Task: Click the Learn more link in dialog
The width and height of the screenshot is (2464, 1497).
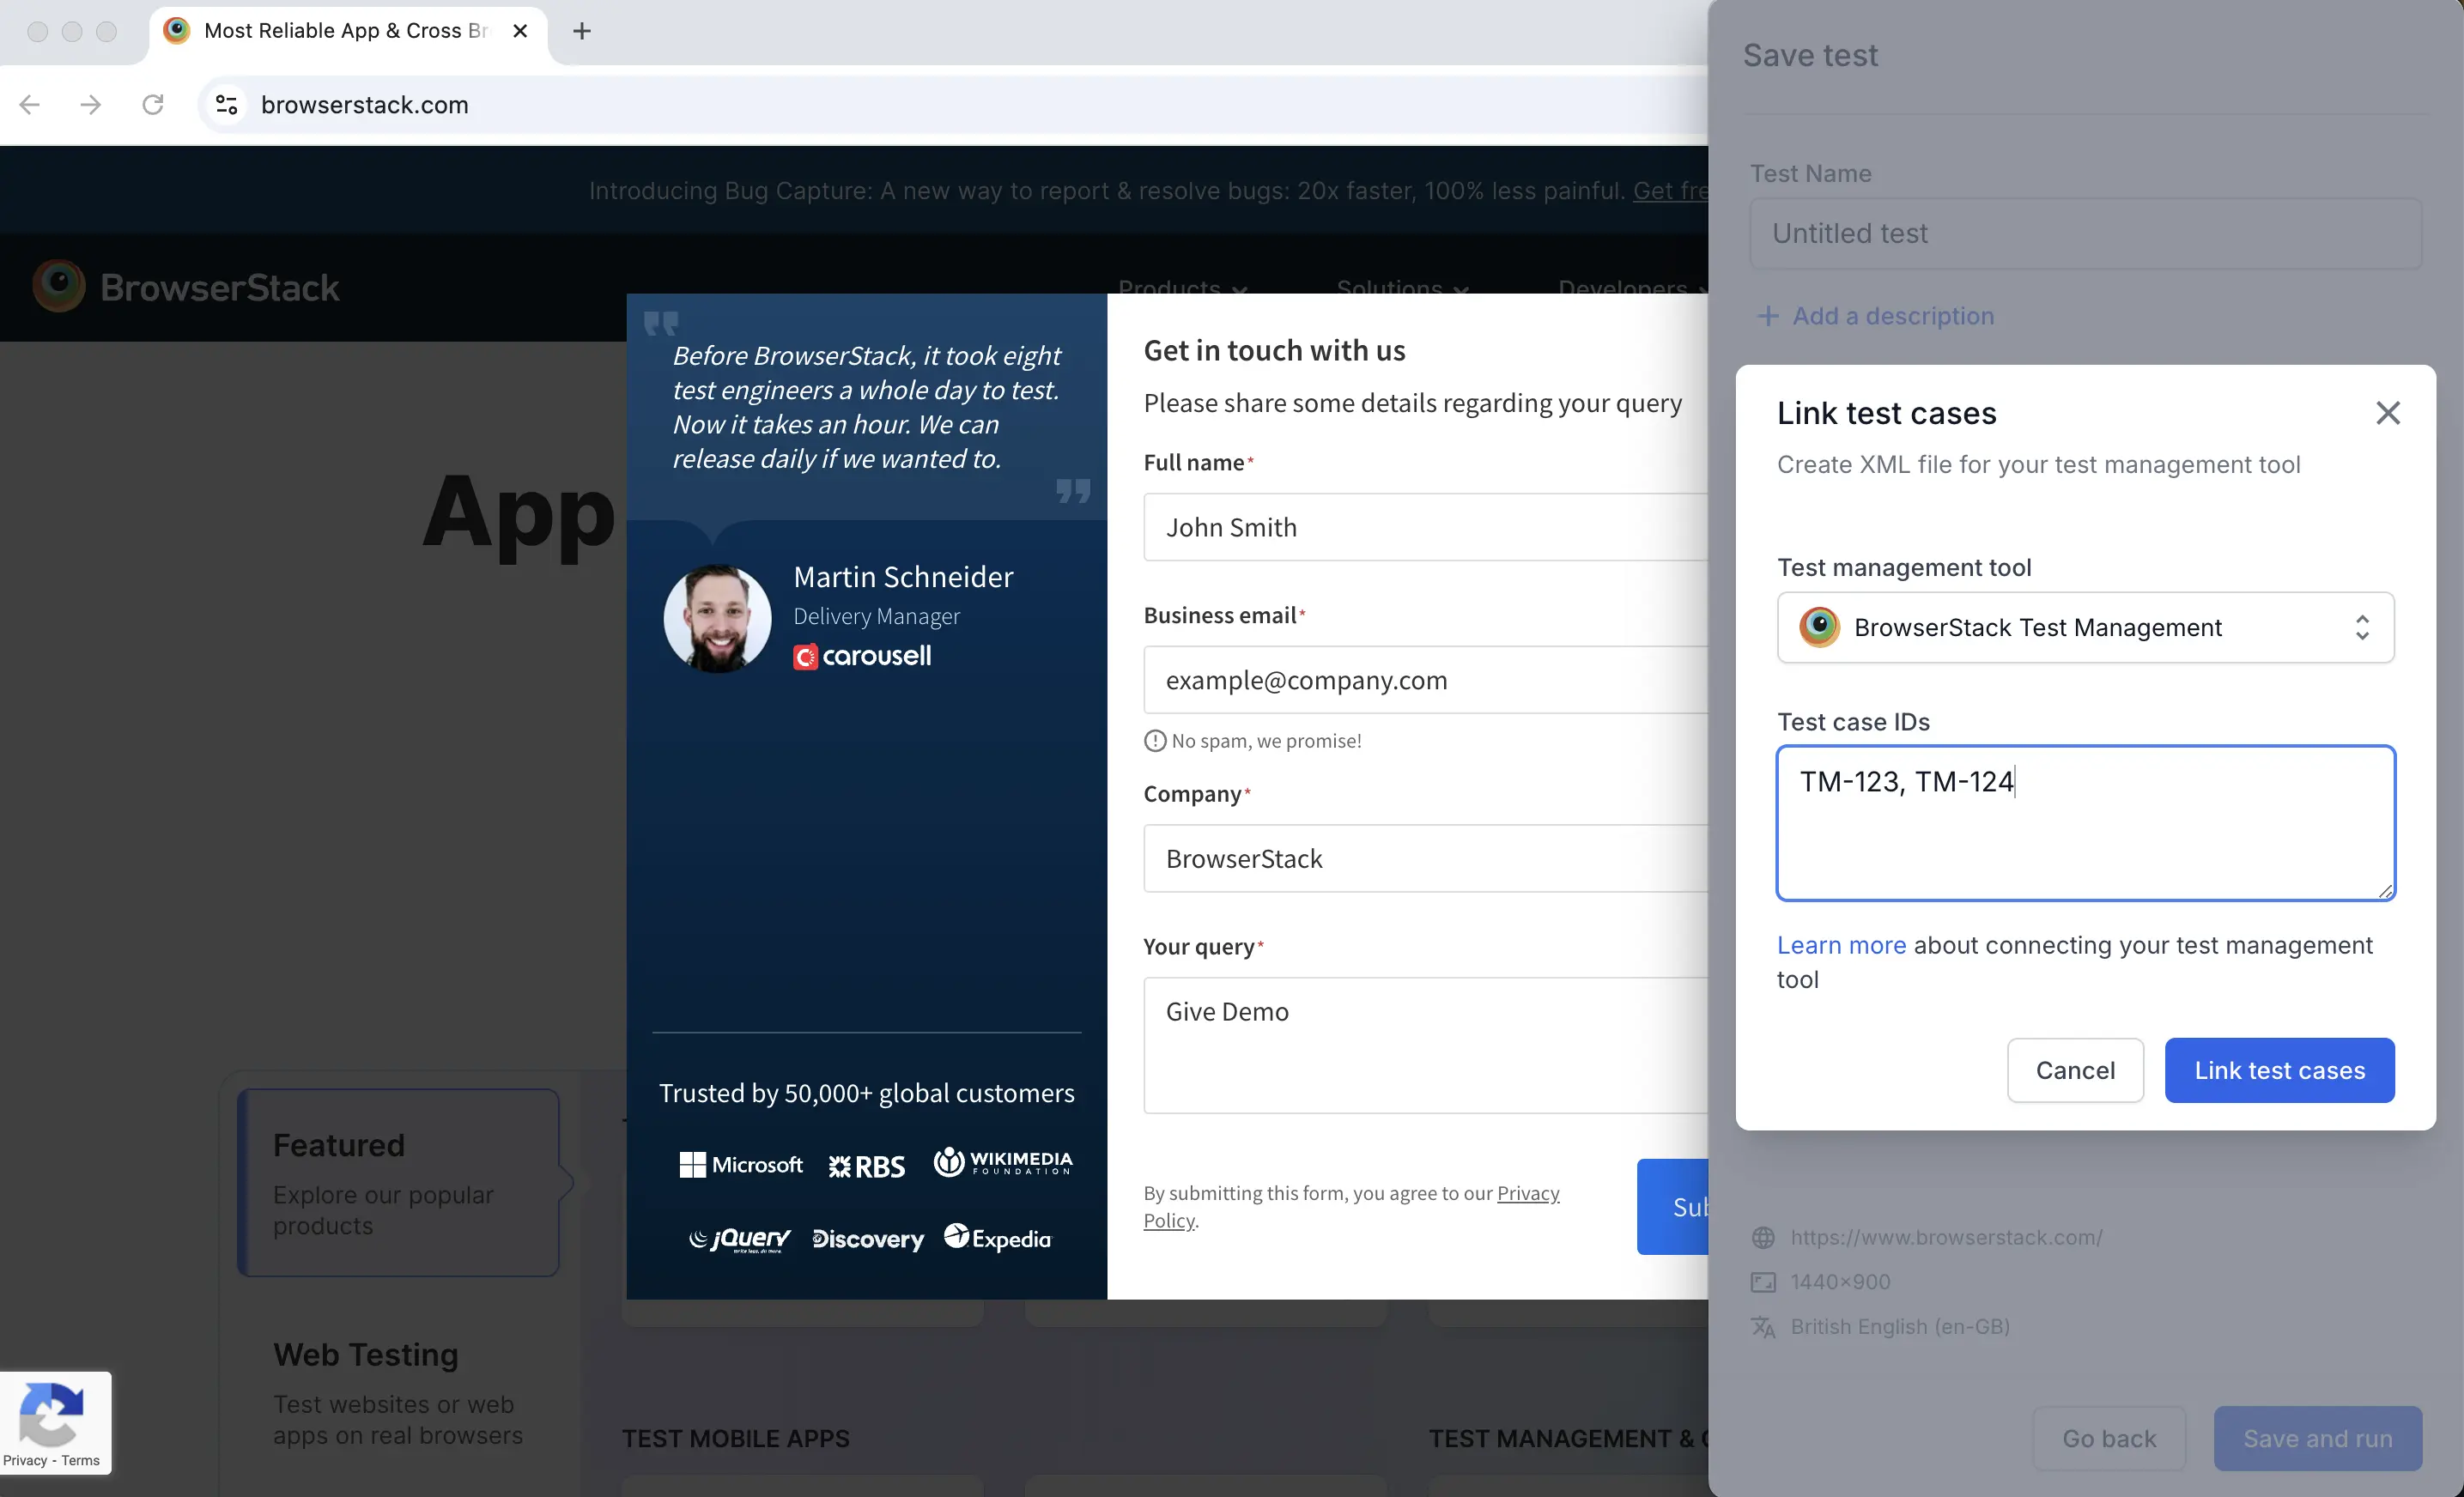Action: pyautogui.click(x=1842, y=945)
